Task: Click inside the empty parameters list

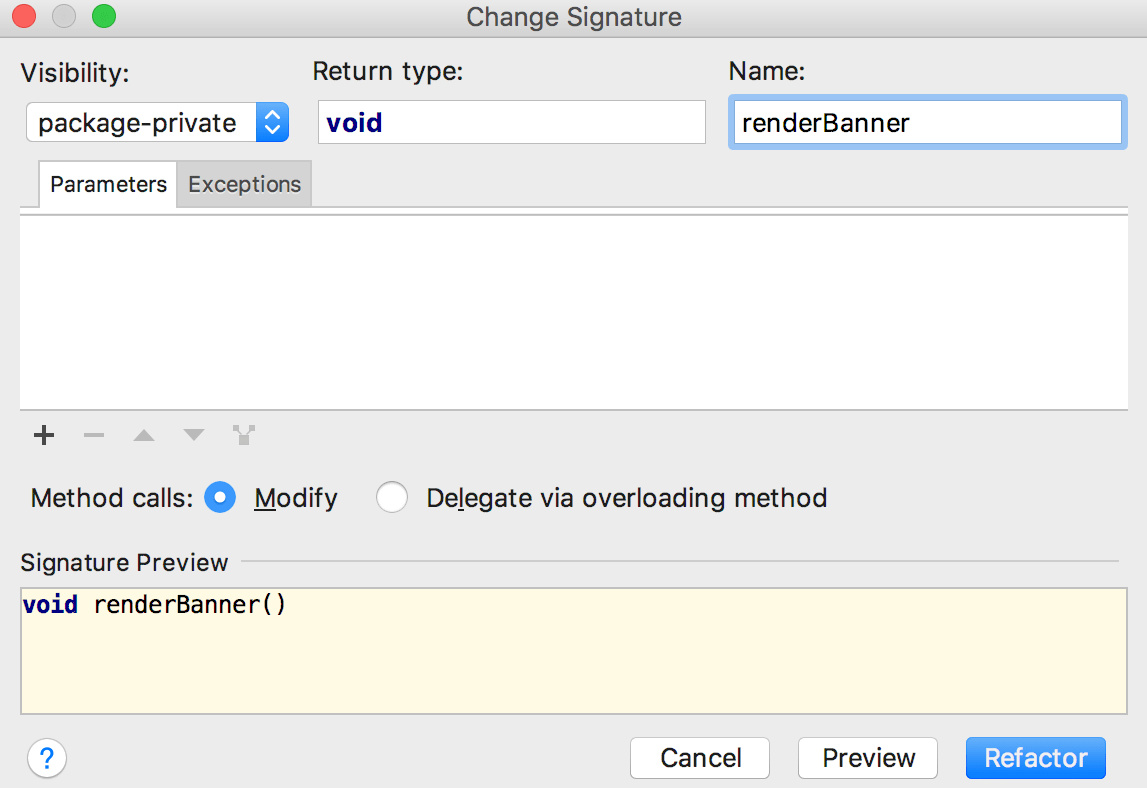Action: [x=573, y=310]
